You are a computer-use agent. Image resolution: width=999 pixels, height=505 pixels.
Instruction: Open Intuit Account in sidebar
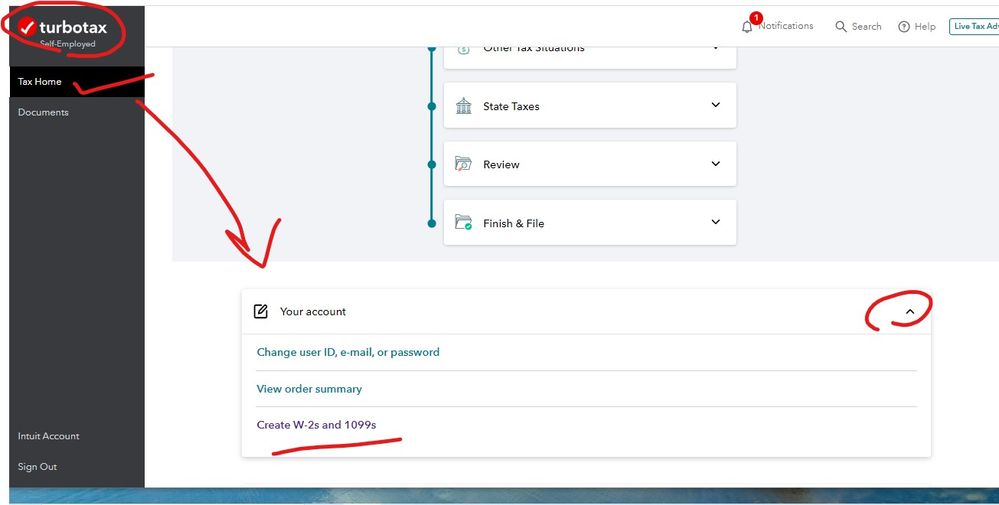(x=48, y=436)
